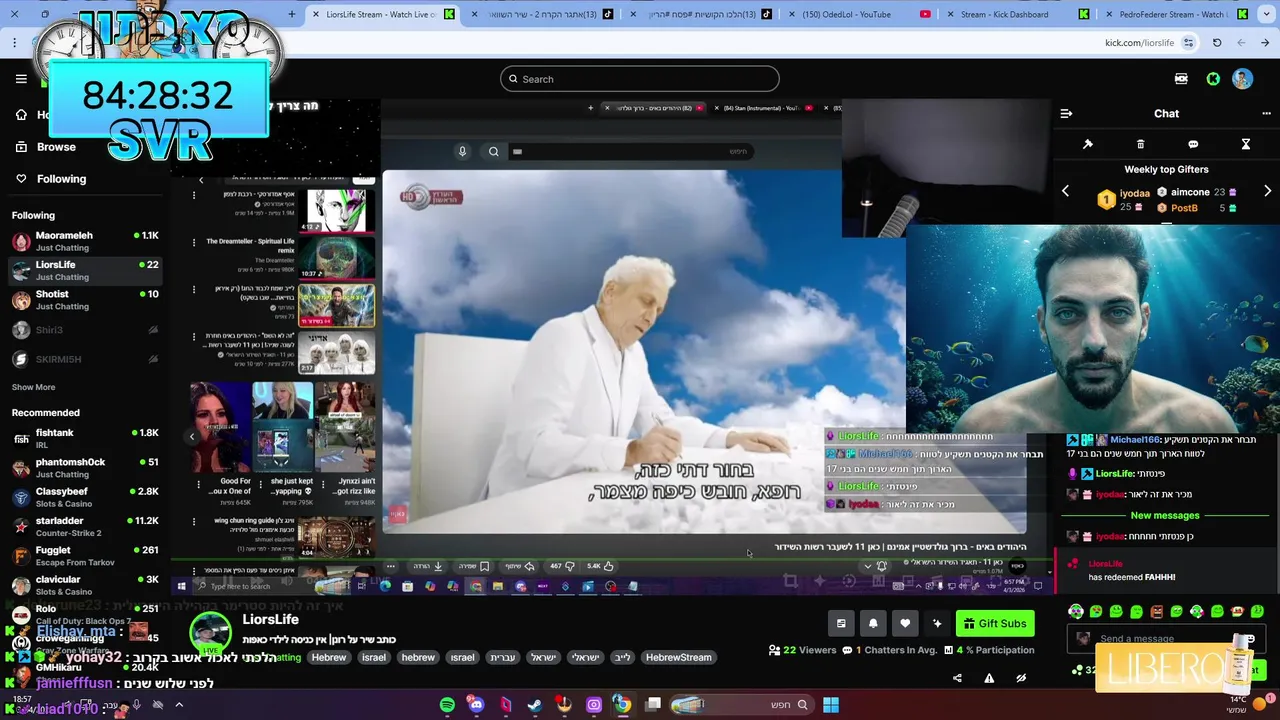Click the Gift Subs button
The image size is (1280, 720).
coord(995,623)
